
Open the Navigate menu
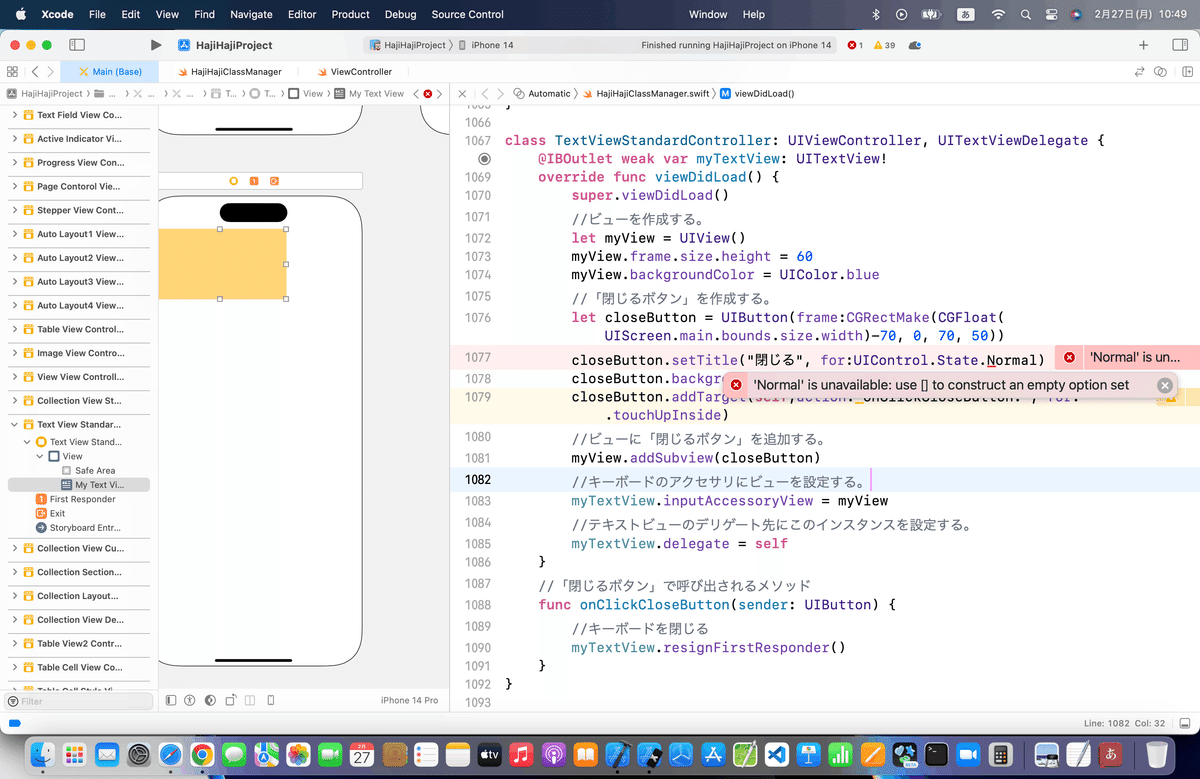251,14
